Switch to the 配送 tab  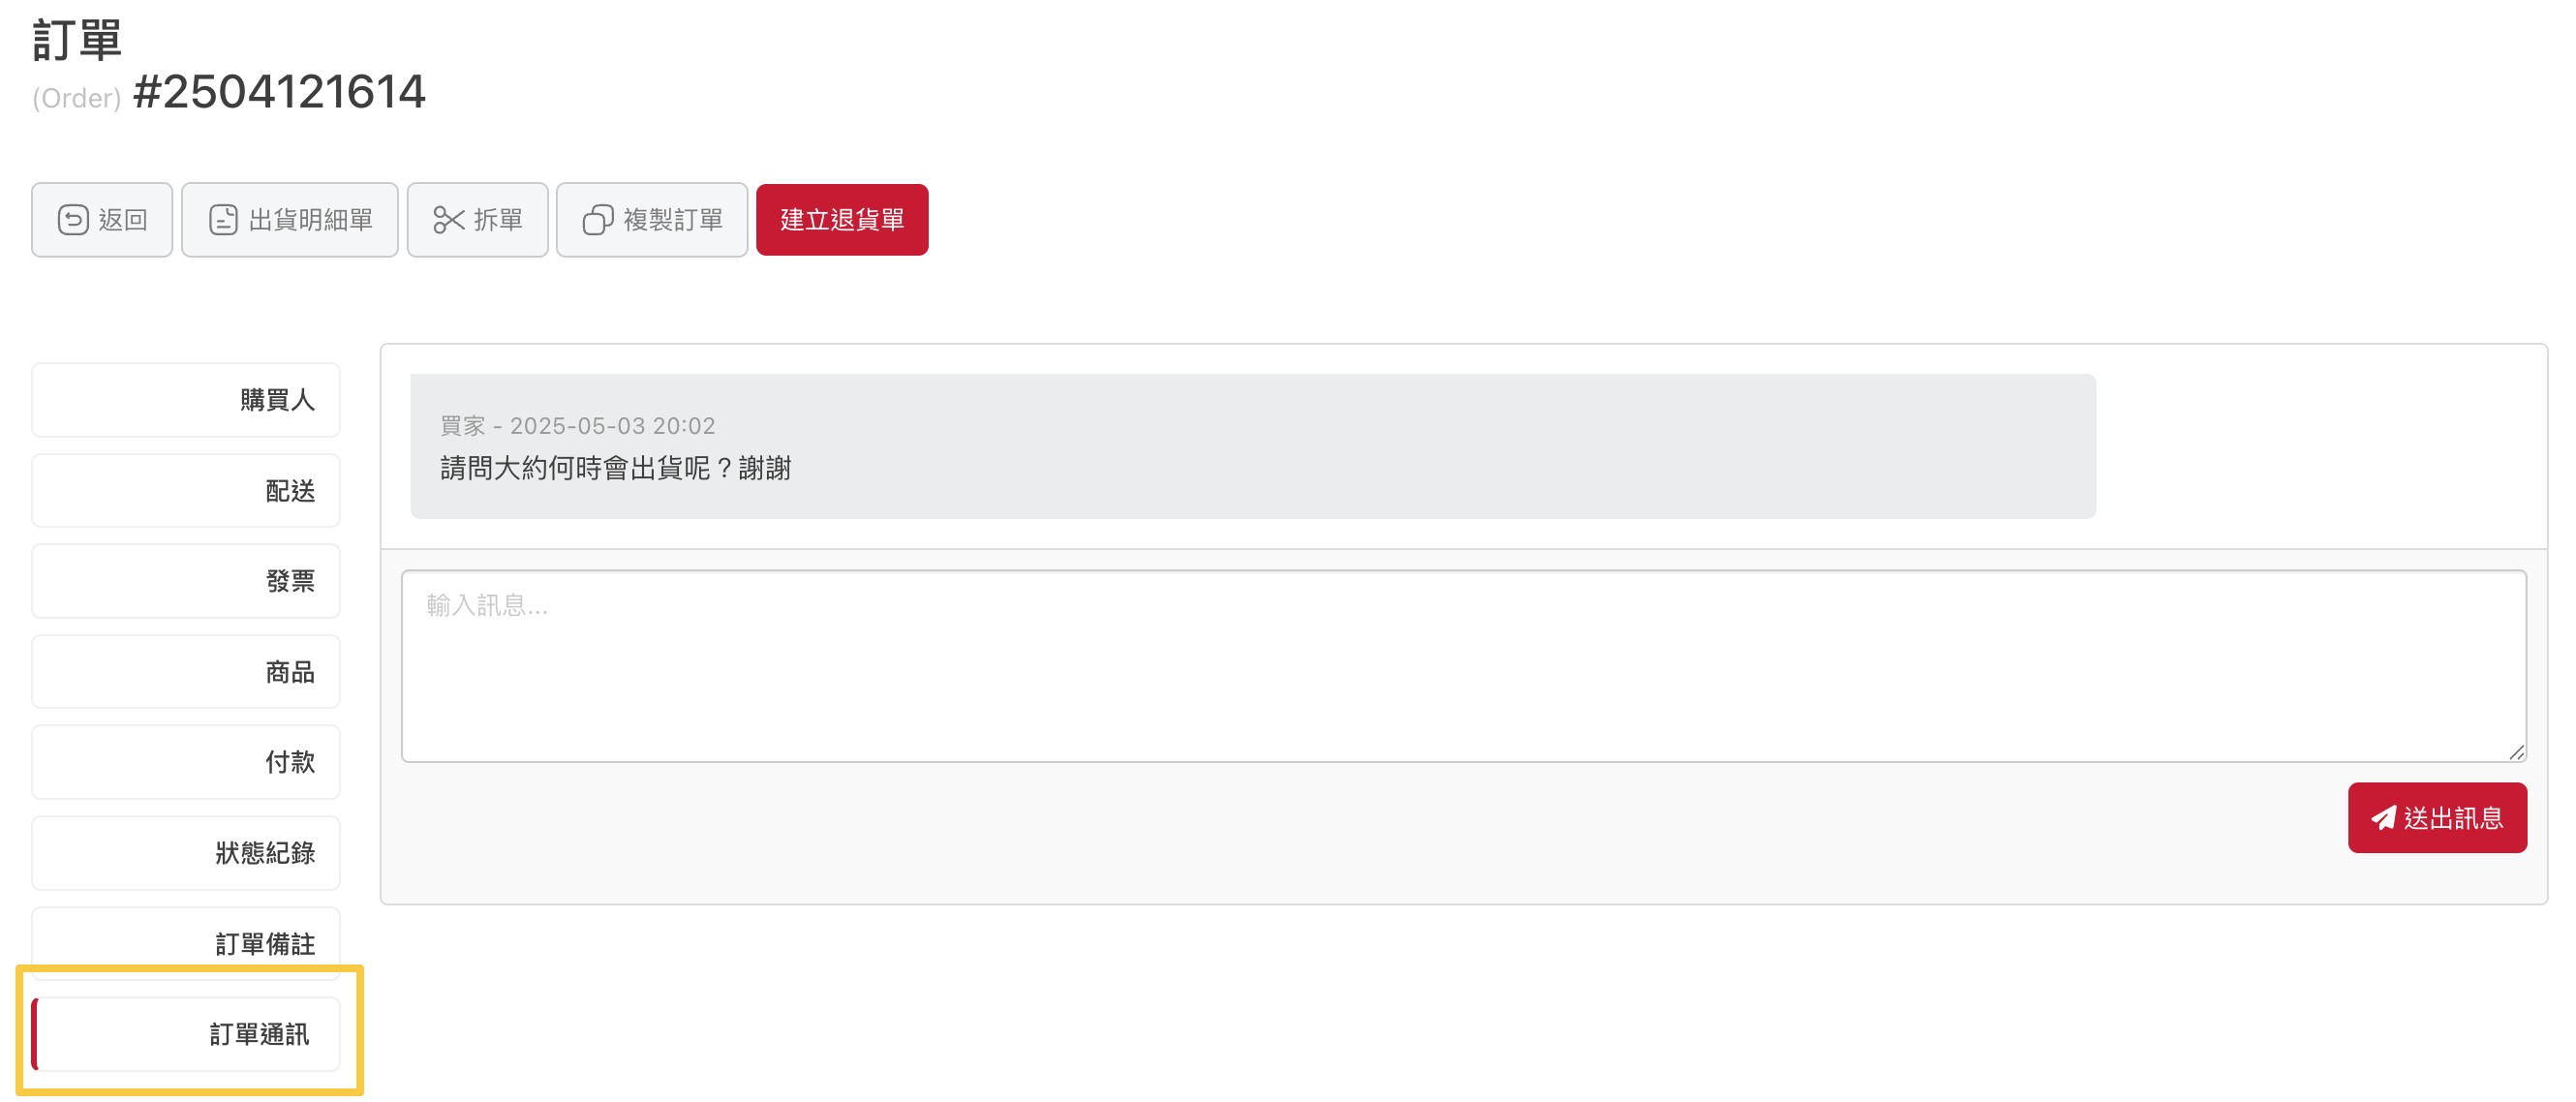click(186, 491)
